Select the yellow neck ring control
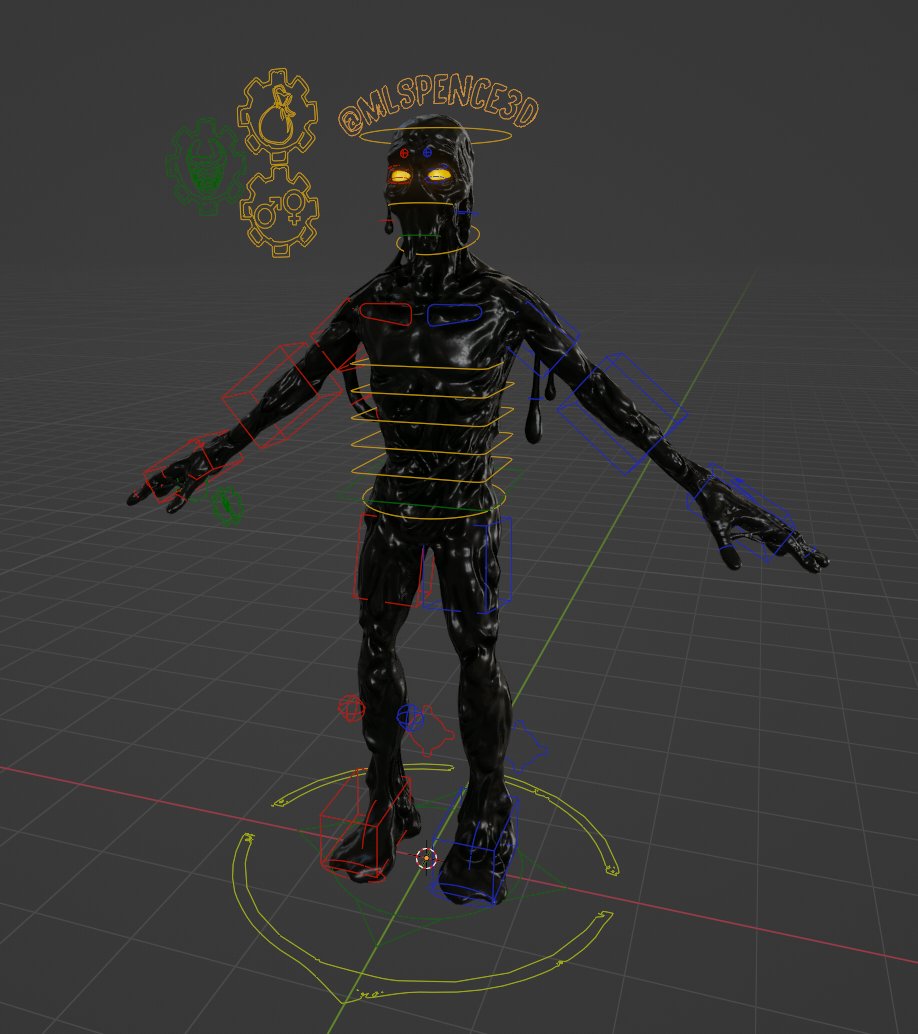The image size is (918, 1034). [438, 240]
